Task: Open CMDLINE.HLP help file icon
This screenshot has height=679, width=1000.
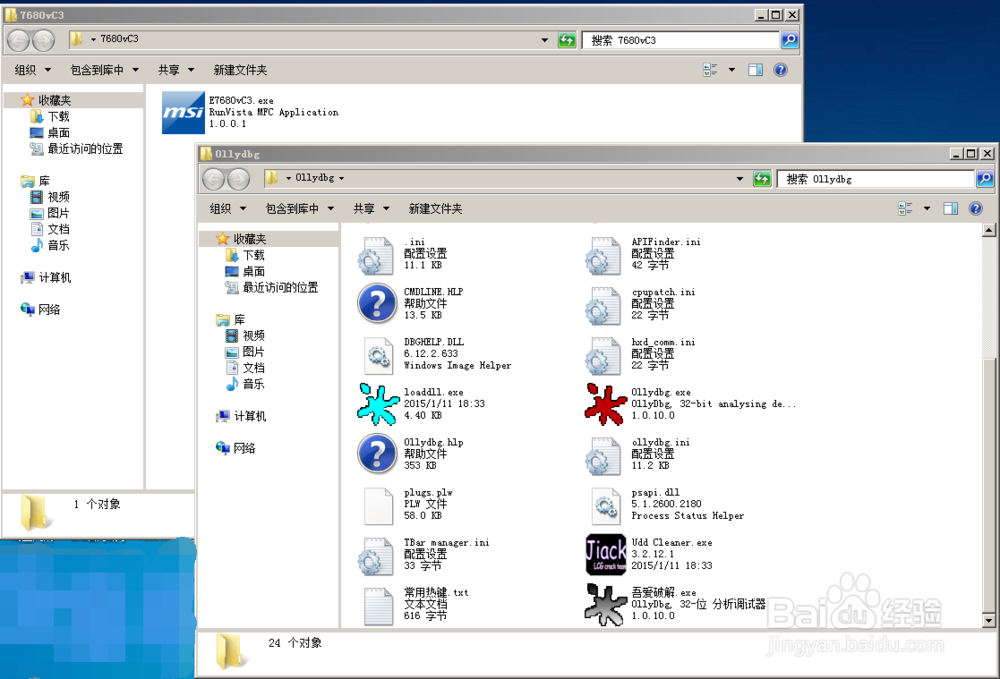Action: pos(378,303)
